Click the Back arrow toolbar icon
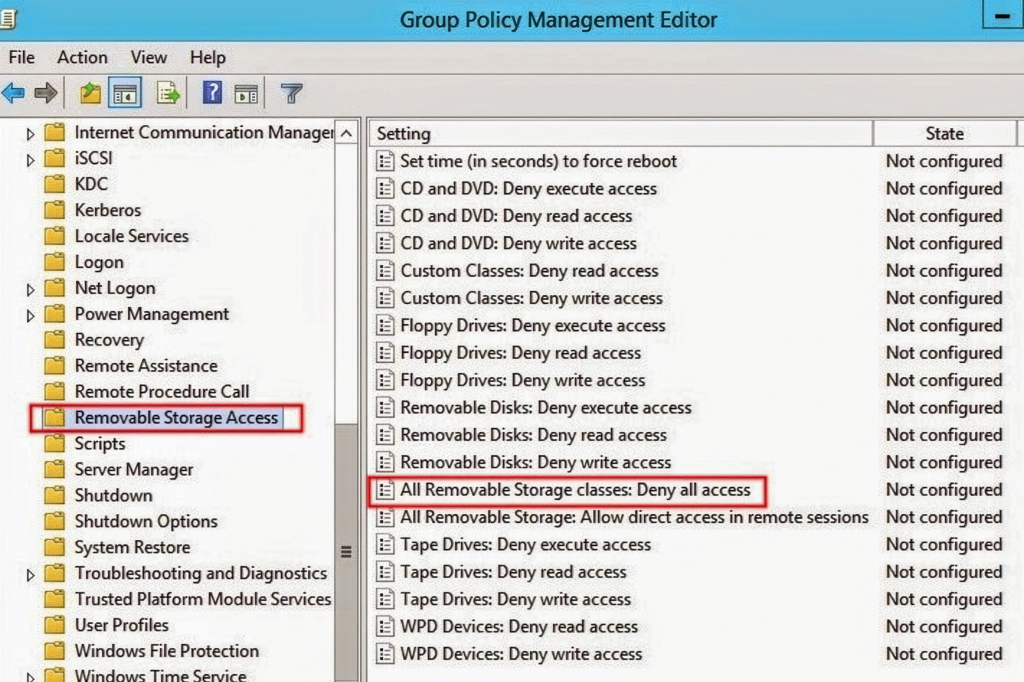The image size is (1024, 682). click(x=13, y=94)
